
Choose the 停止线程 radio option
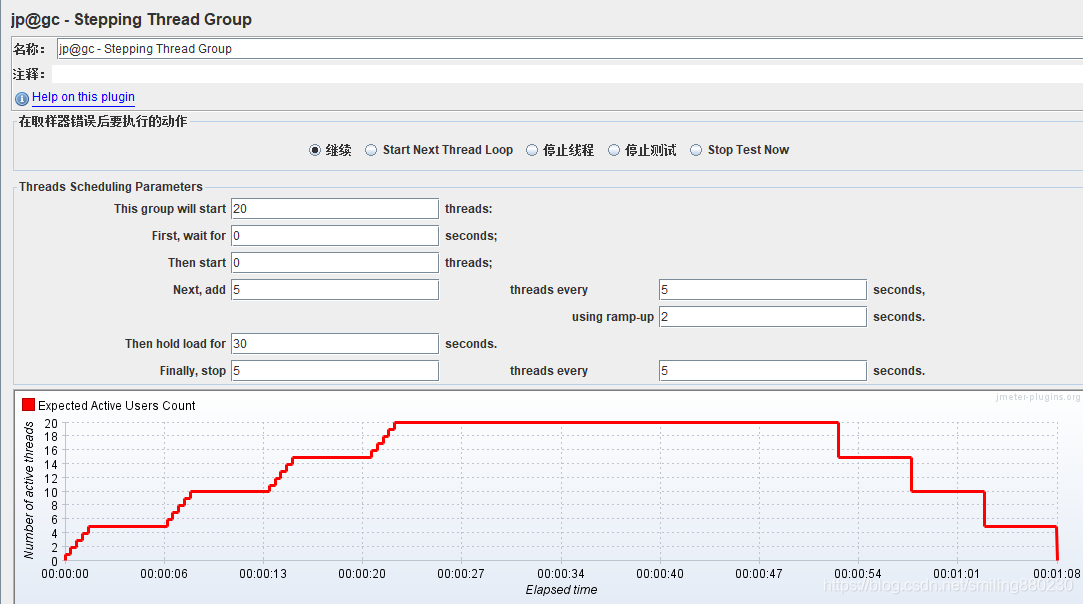pos(532,150)
